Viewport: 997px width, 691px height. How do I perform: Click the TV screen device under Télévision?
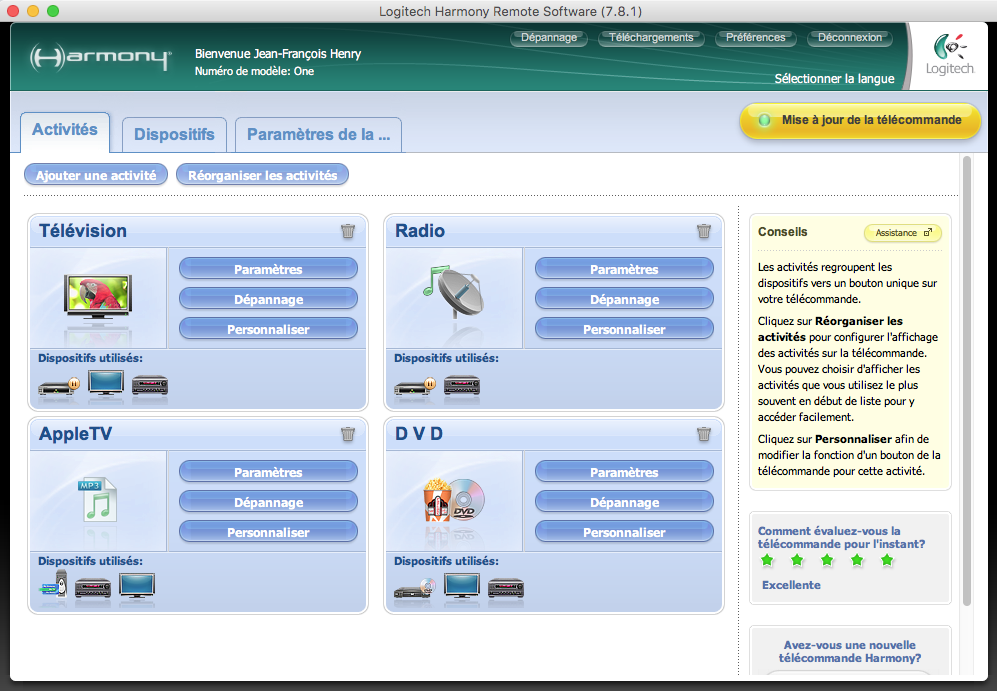106,383
